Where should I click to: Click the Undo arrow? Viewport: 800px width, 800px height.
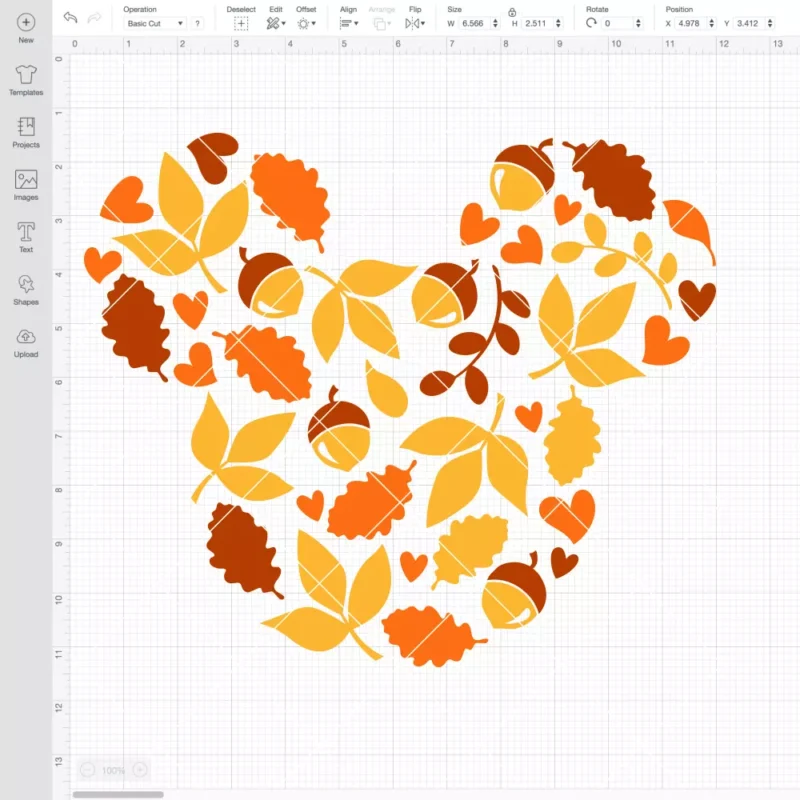pyautogui.click(x=70, y=18)
